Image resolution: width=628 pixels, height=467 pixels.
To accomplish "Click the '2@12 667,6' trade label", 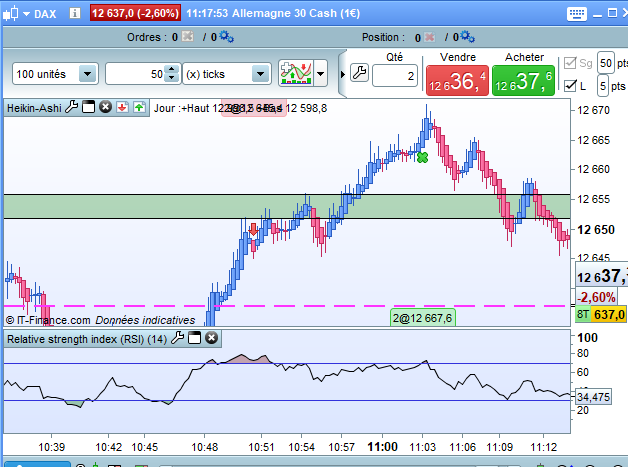I will [x=423, y=318].
